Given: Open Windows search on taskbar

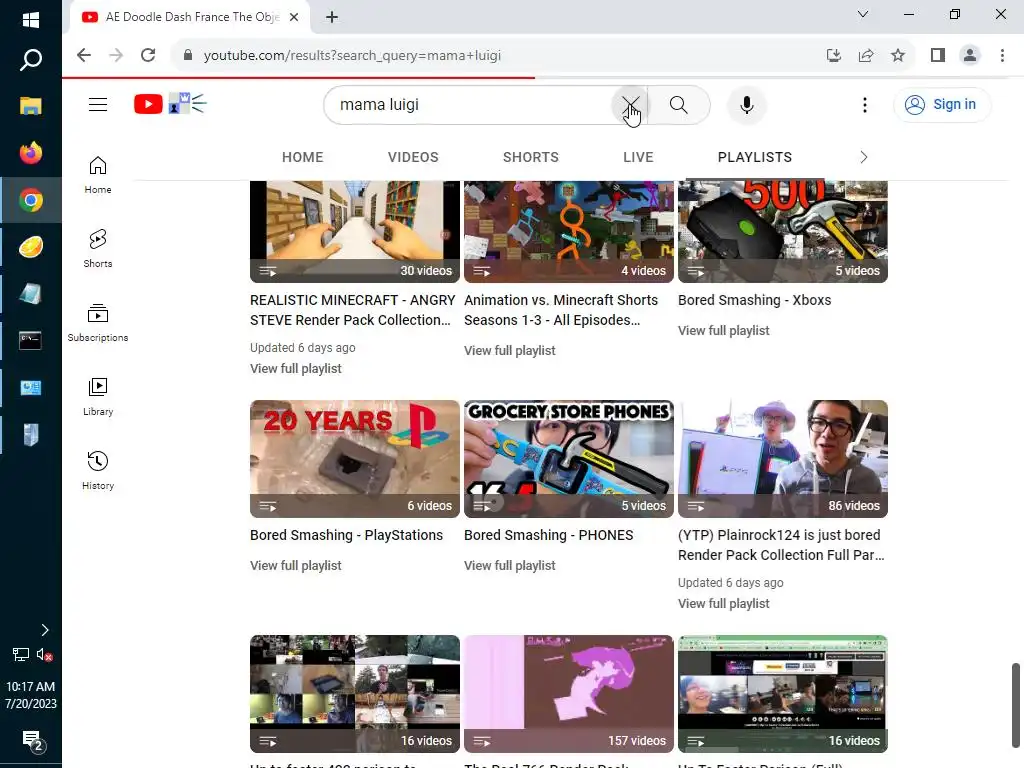Looking at the screenshot, I should (31, 60).
